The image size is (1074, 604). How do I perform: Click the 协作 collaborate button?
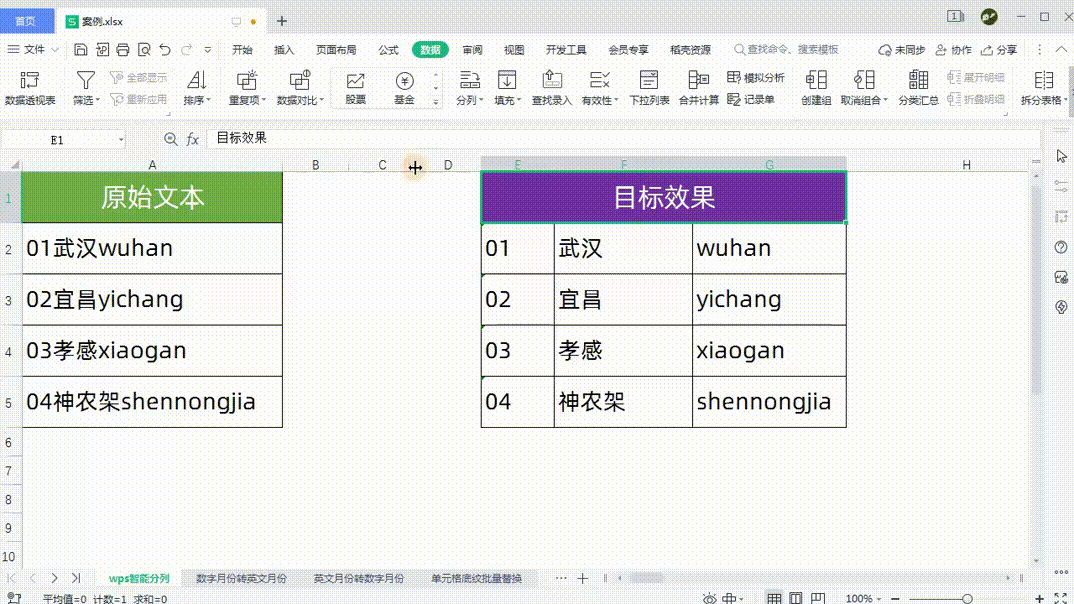click(953, 49)
